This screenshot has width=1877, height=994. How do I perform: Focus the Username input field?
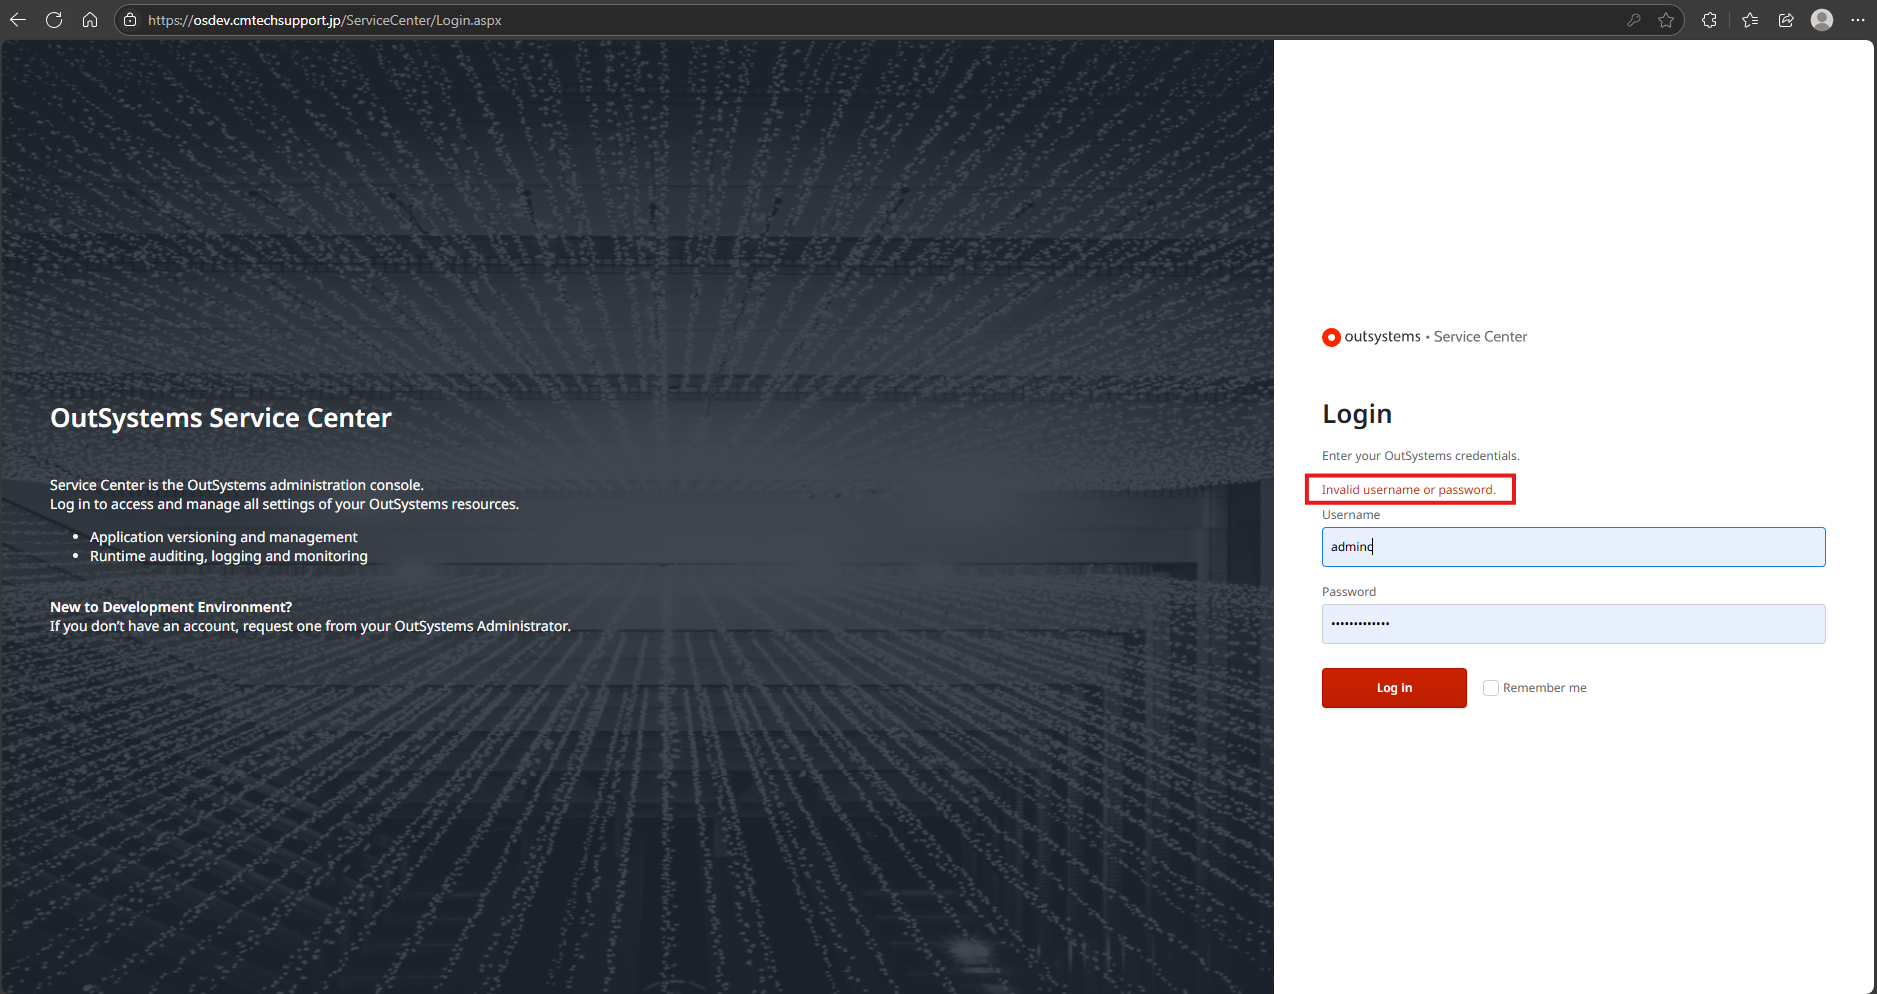click(x=1573, y=547)
